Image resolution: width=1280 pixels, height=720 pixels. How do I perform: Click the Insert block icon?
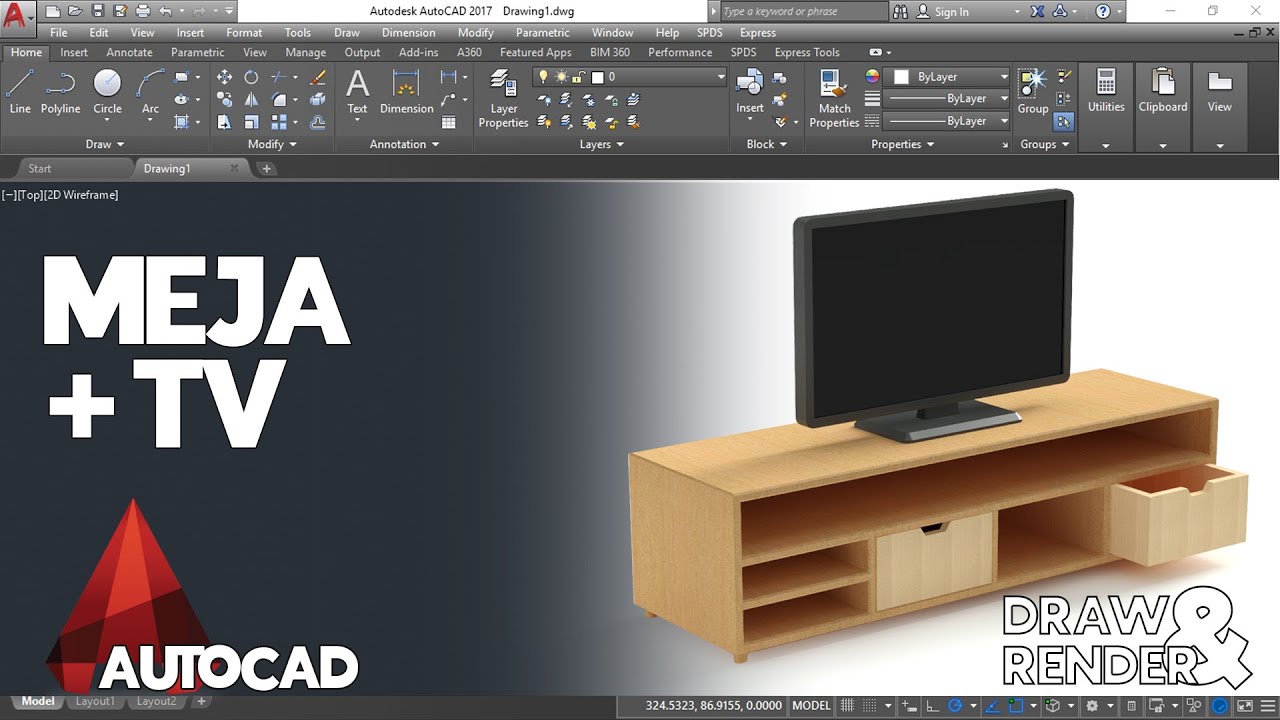click(x=750, y=91)
